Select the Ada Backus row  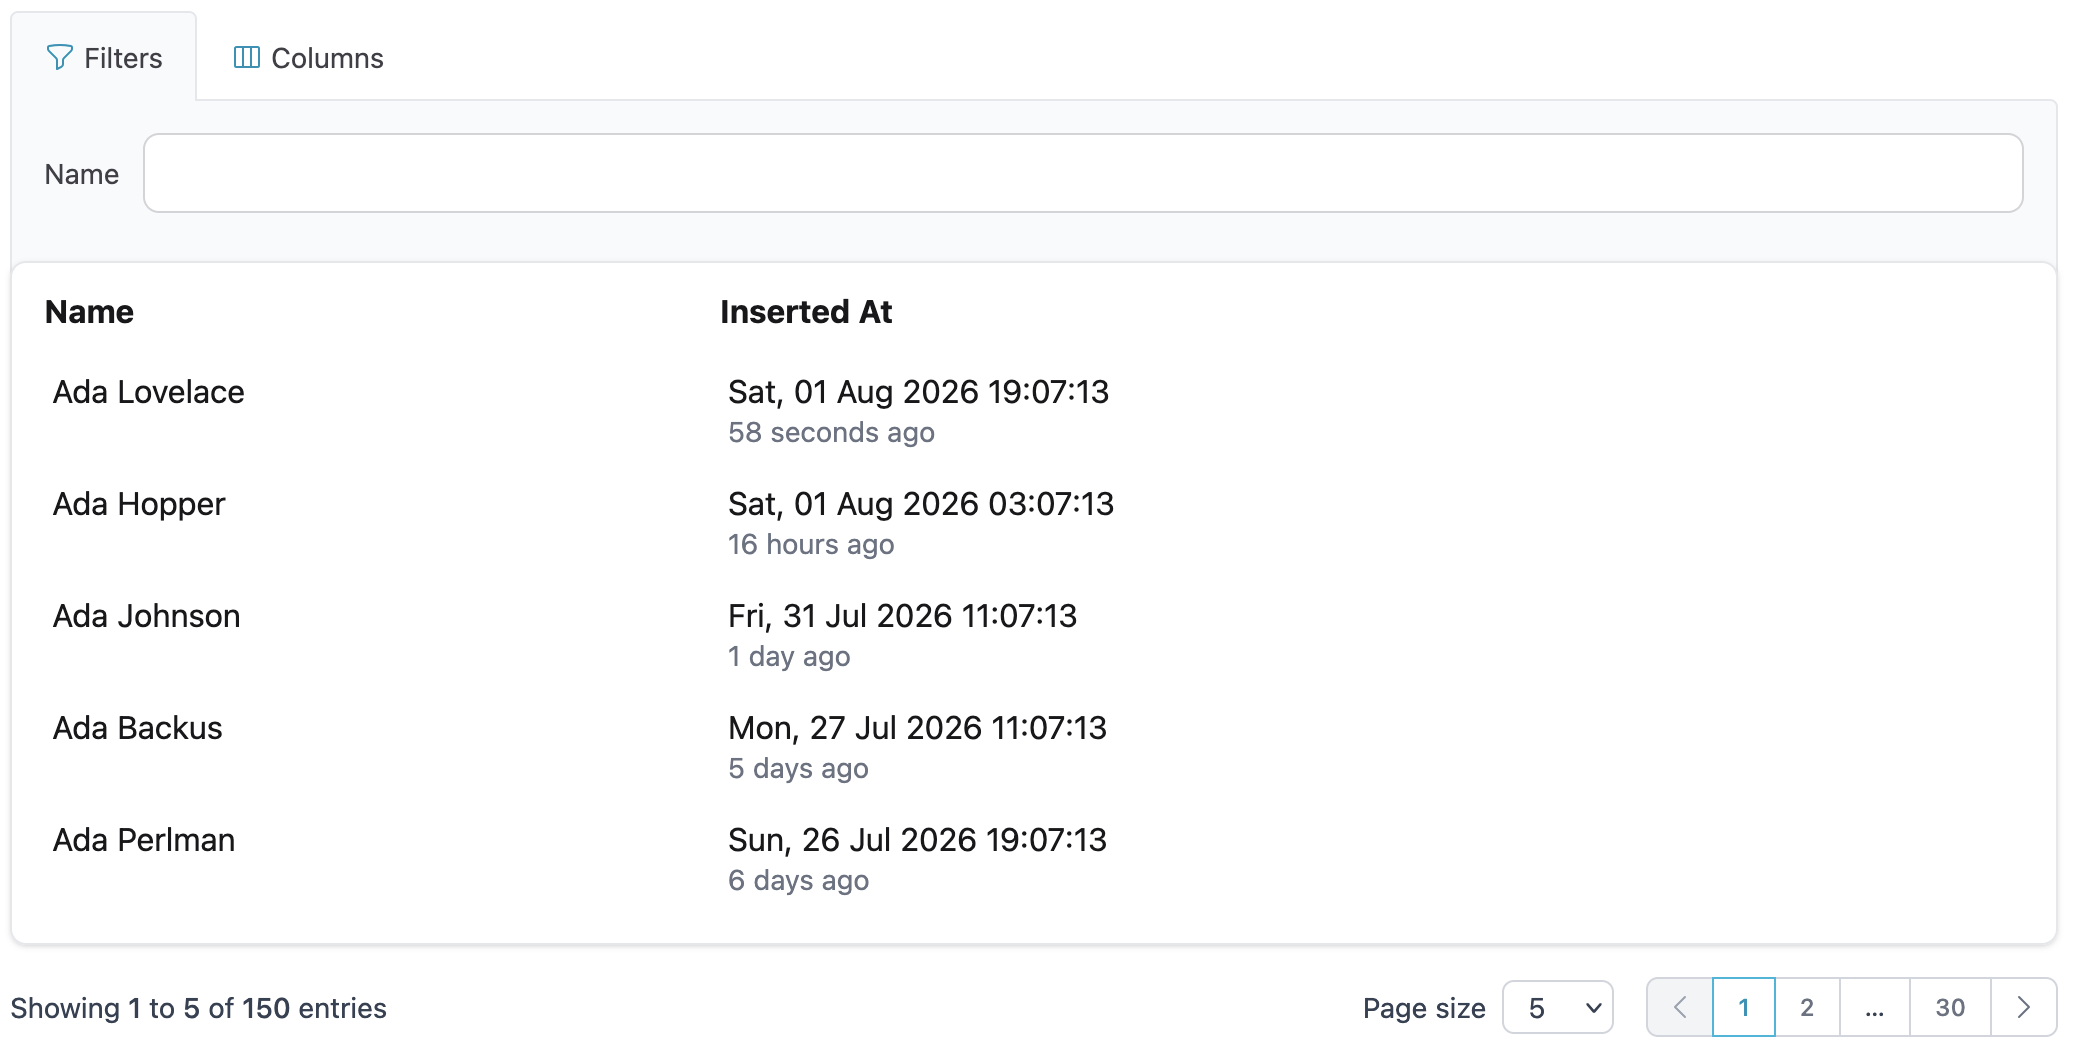1034,747
